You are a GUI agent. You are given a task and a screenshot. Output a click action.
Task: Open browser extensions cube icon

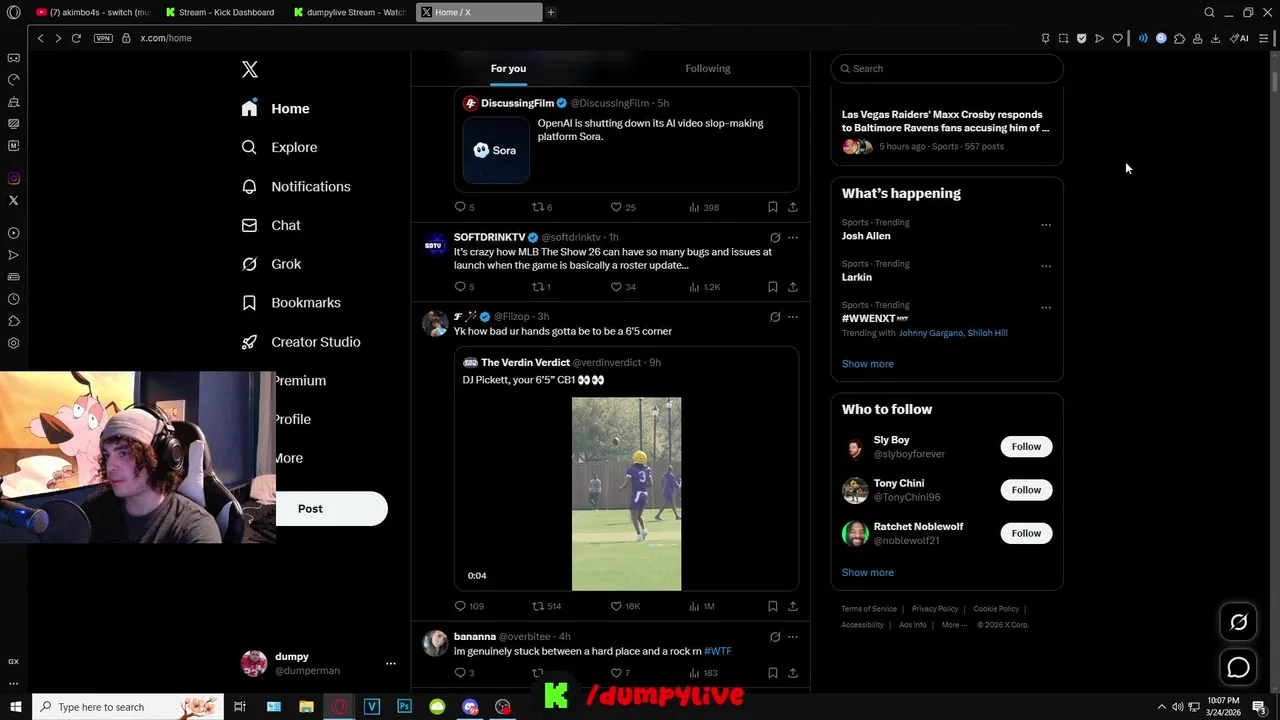click(1179, 38)
